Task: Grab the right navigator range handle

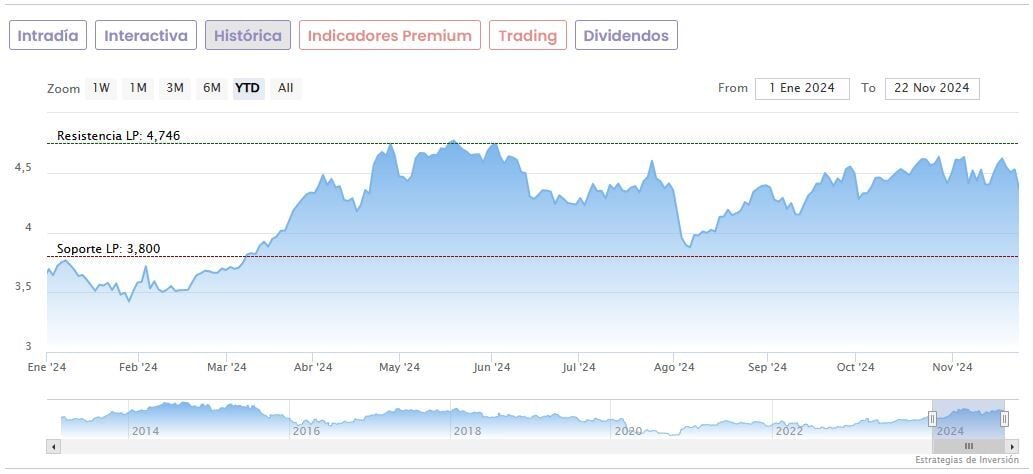Action: click(1005, 419)
